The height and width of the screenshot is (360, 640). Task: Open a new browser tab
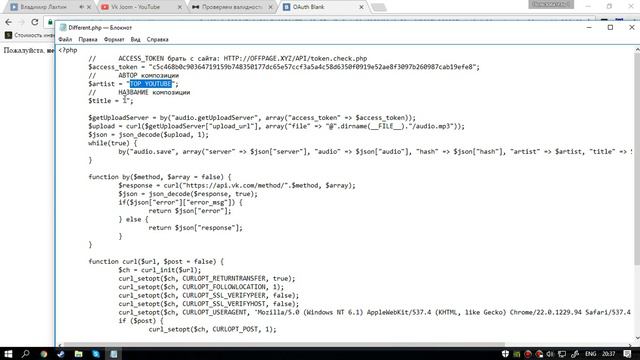point(379,7)
